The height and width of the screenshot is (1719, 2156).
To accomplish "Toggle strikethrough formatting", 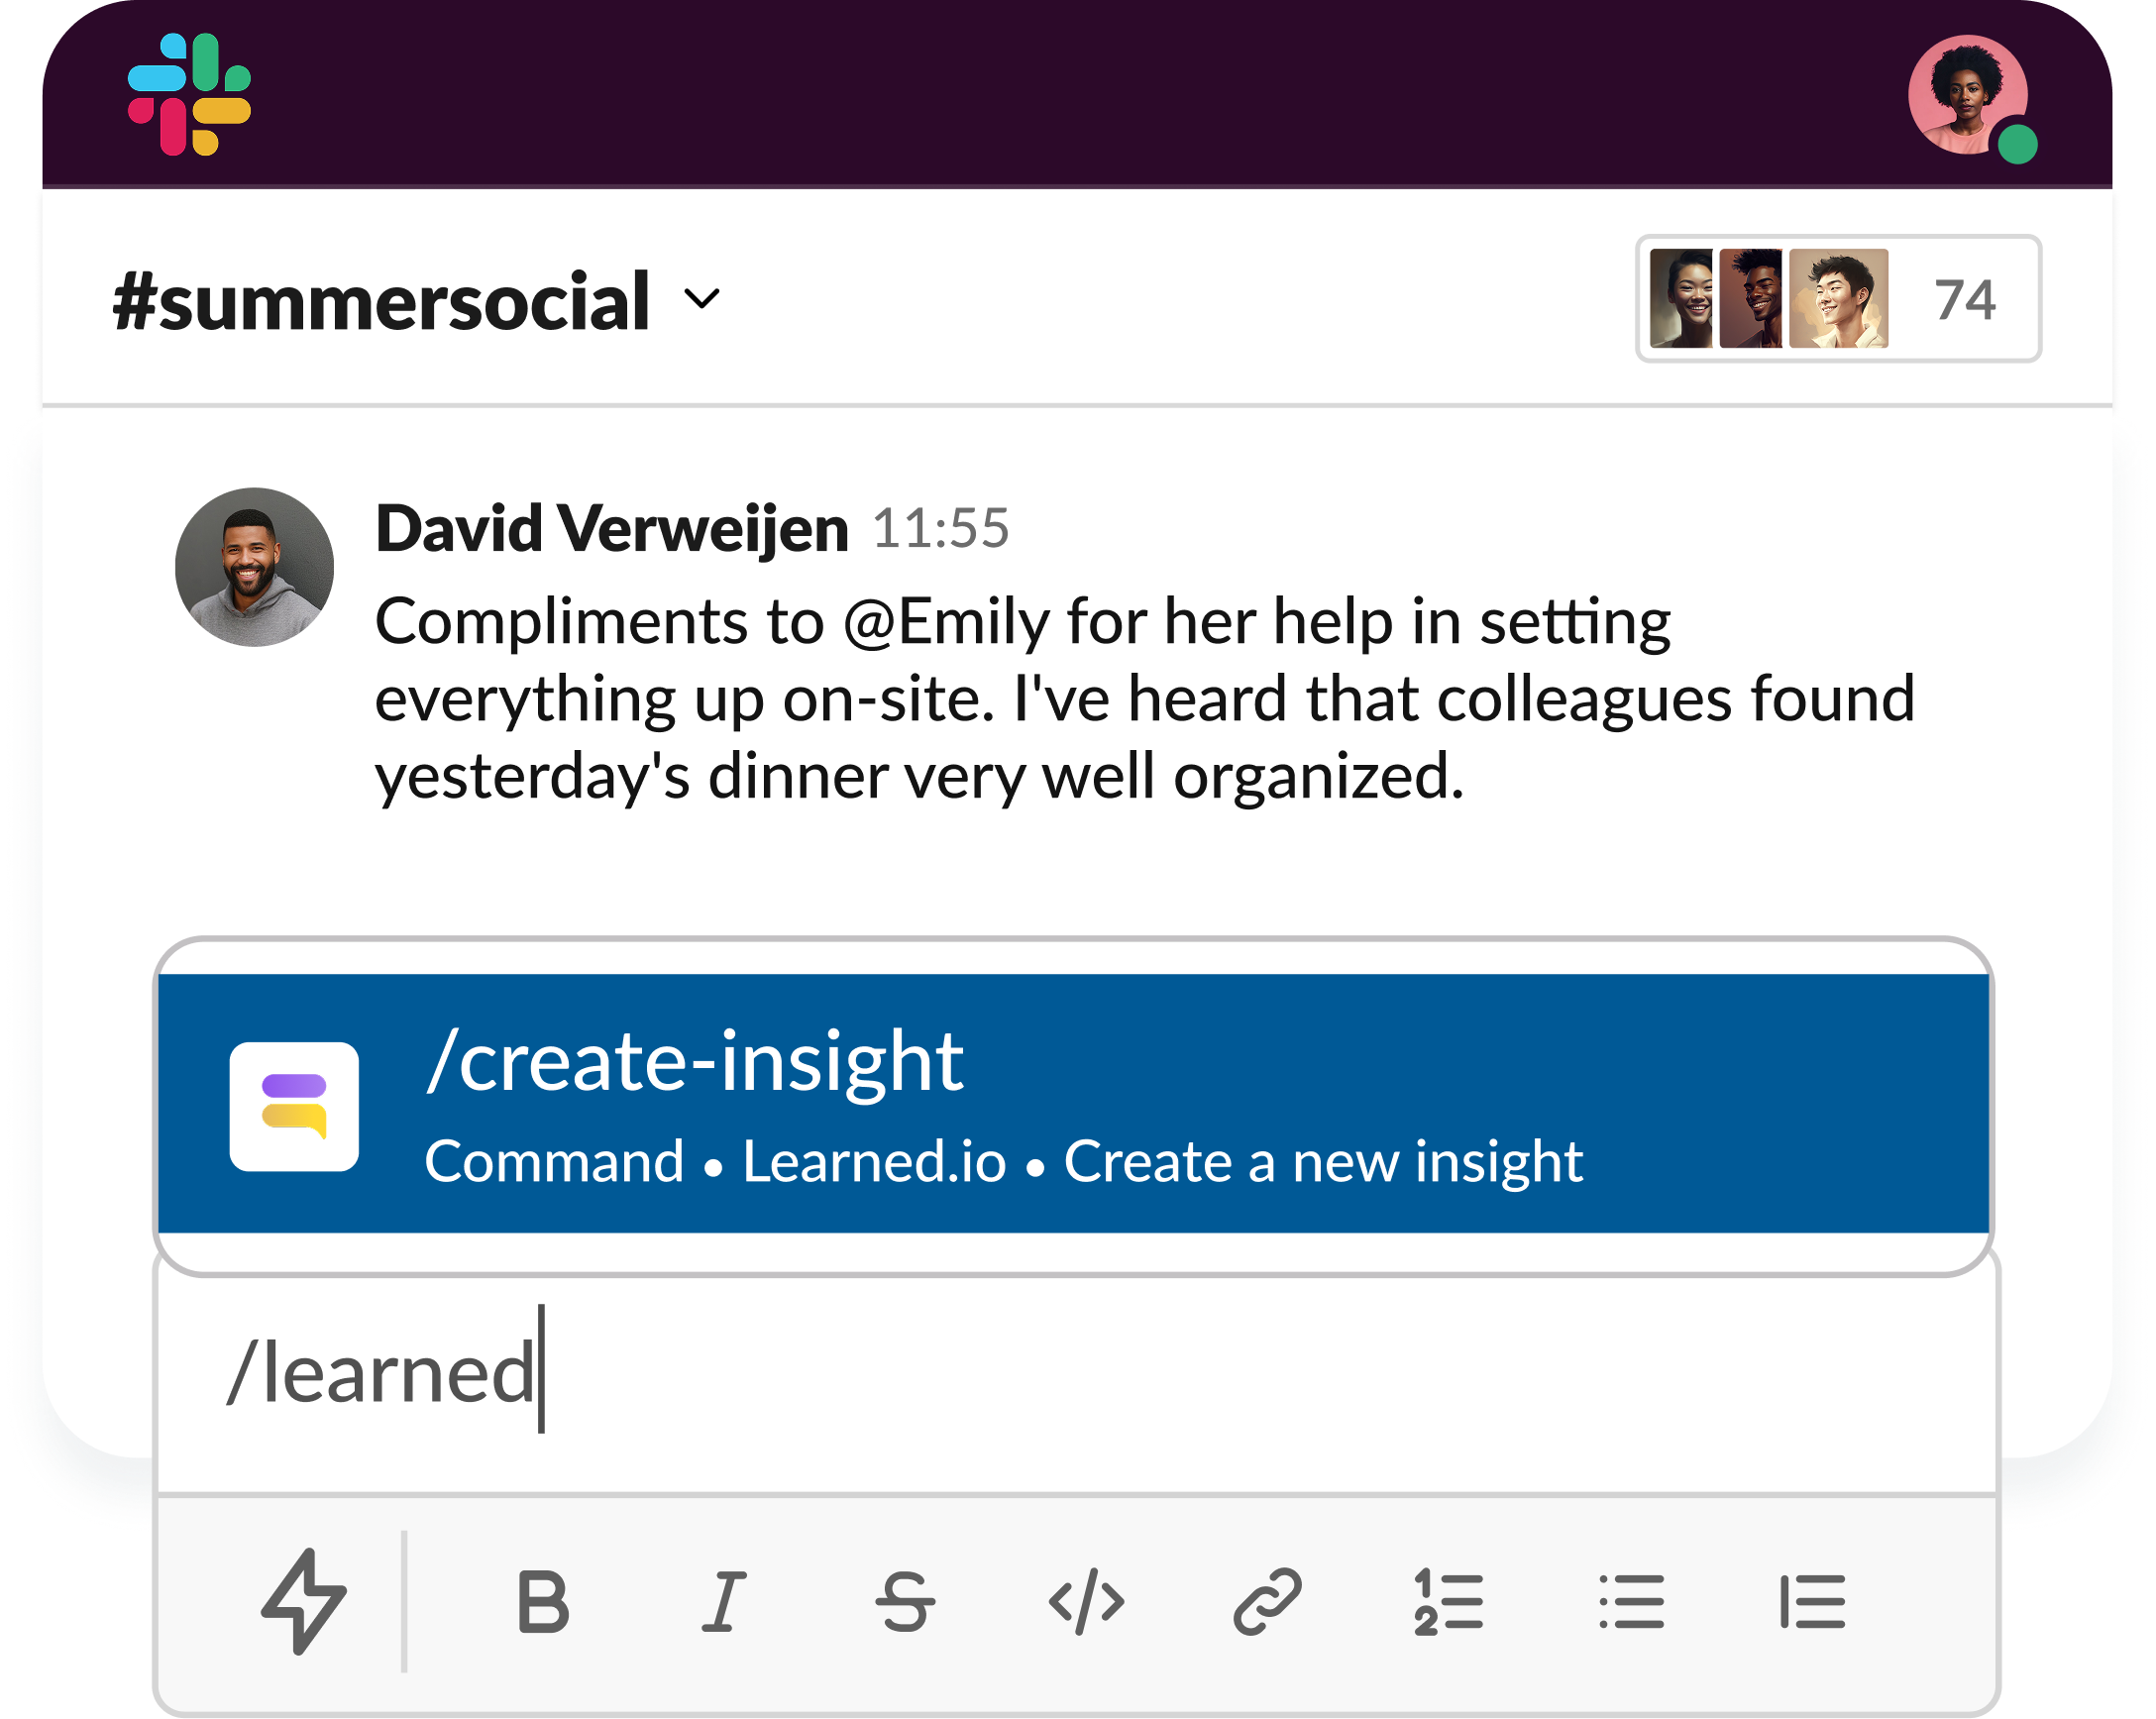I will (905, 1602).
